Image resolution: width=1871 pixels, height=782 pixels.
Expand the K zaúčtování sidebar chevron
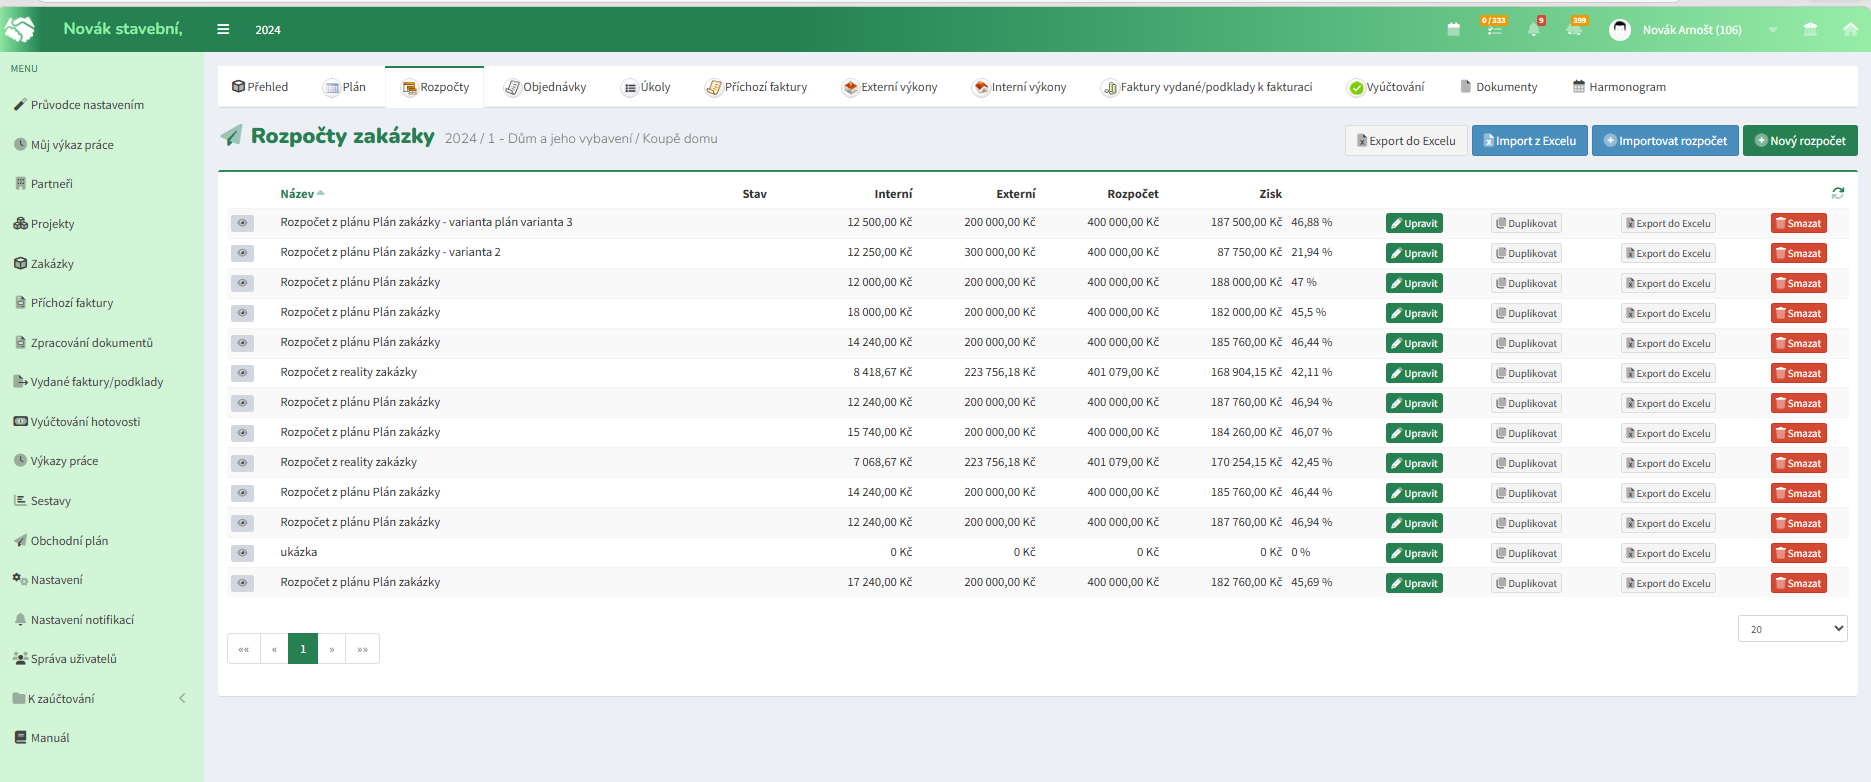coord(182,698)
